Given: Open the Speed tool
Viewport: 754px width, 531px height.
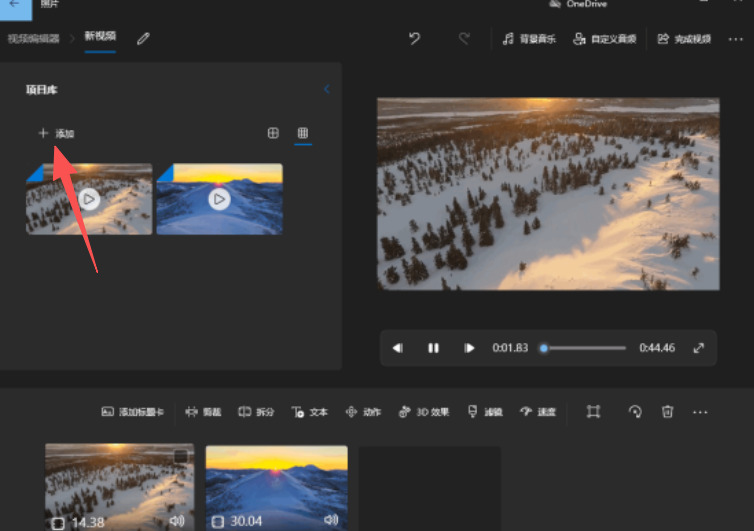Looking at the screenshot, I should pos(538,412).
